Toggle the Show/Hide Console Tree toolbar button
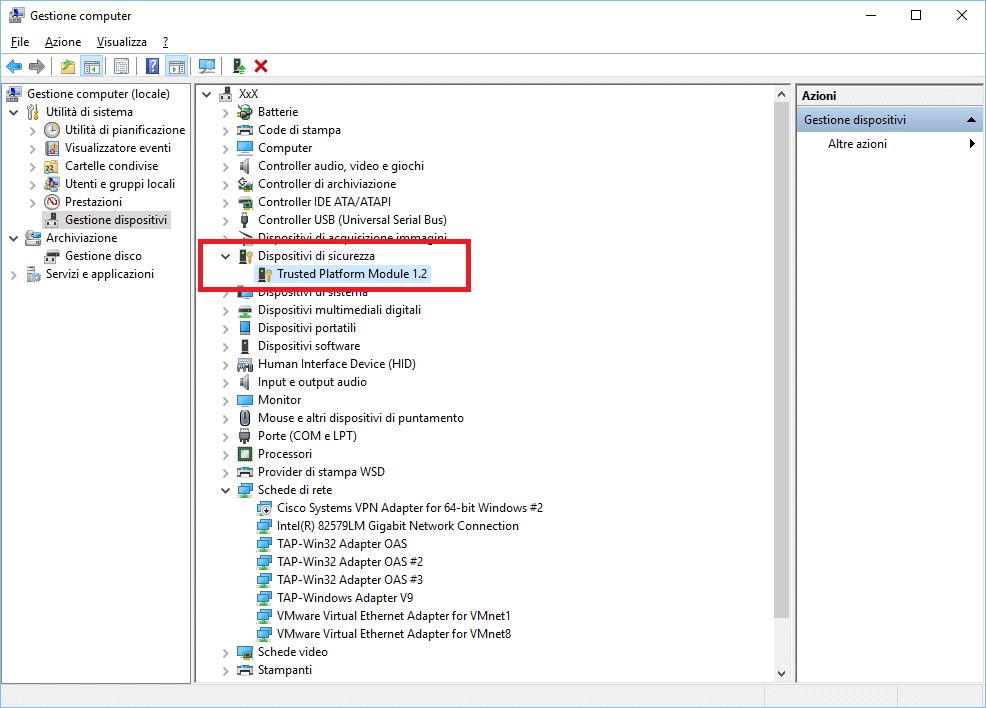Image resolution: width=986 pixels, height=708 pixels. coord(92,66)
